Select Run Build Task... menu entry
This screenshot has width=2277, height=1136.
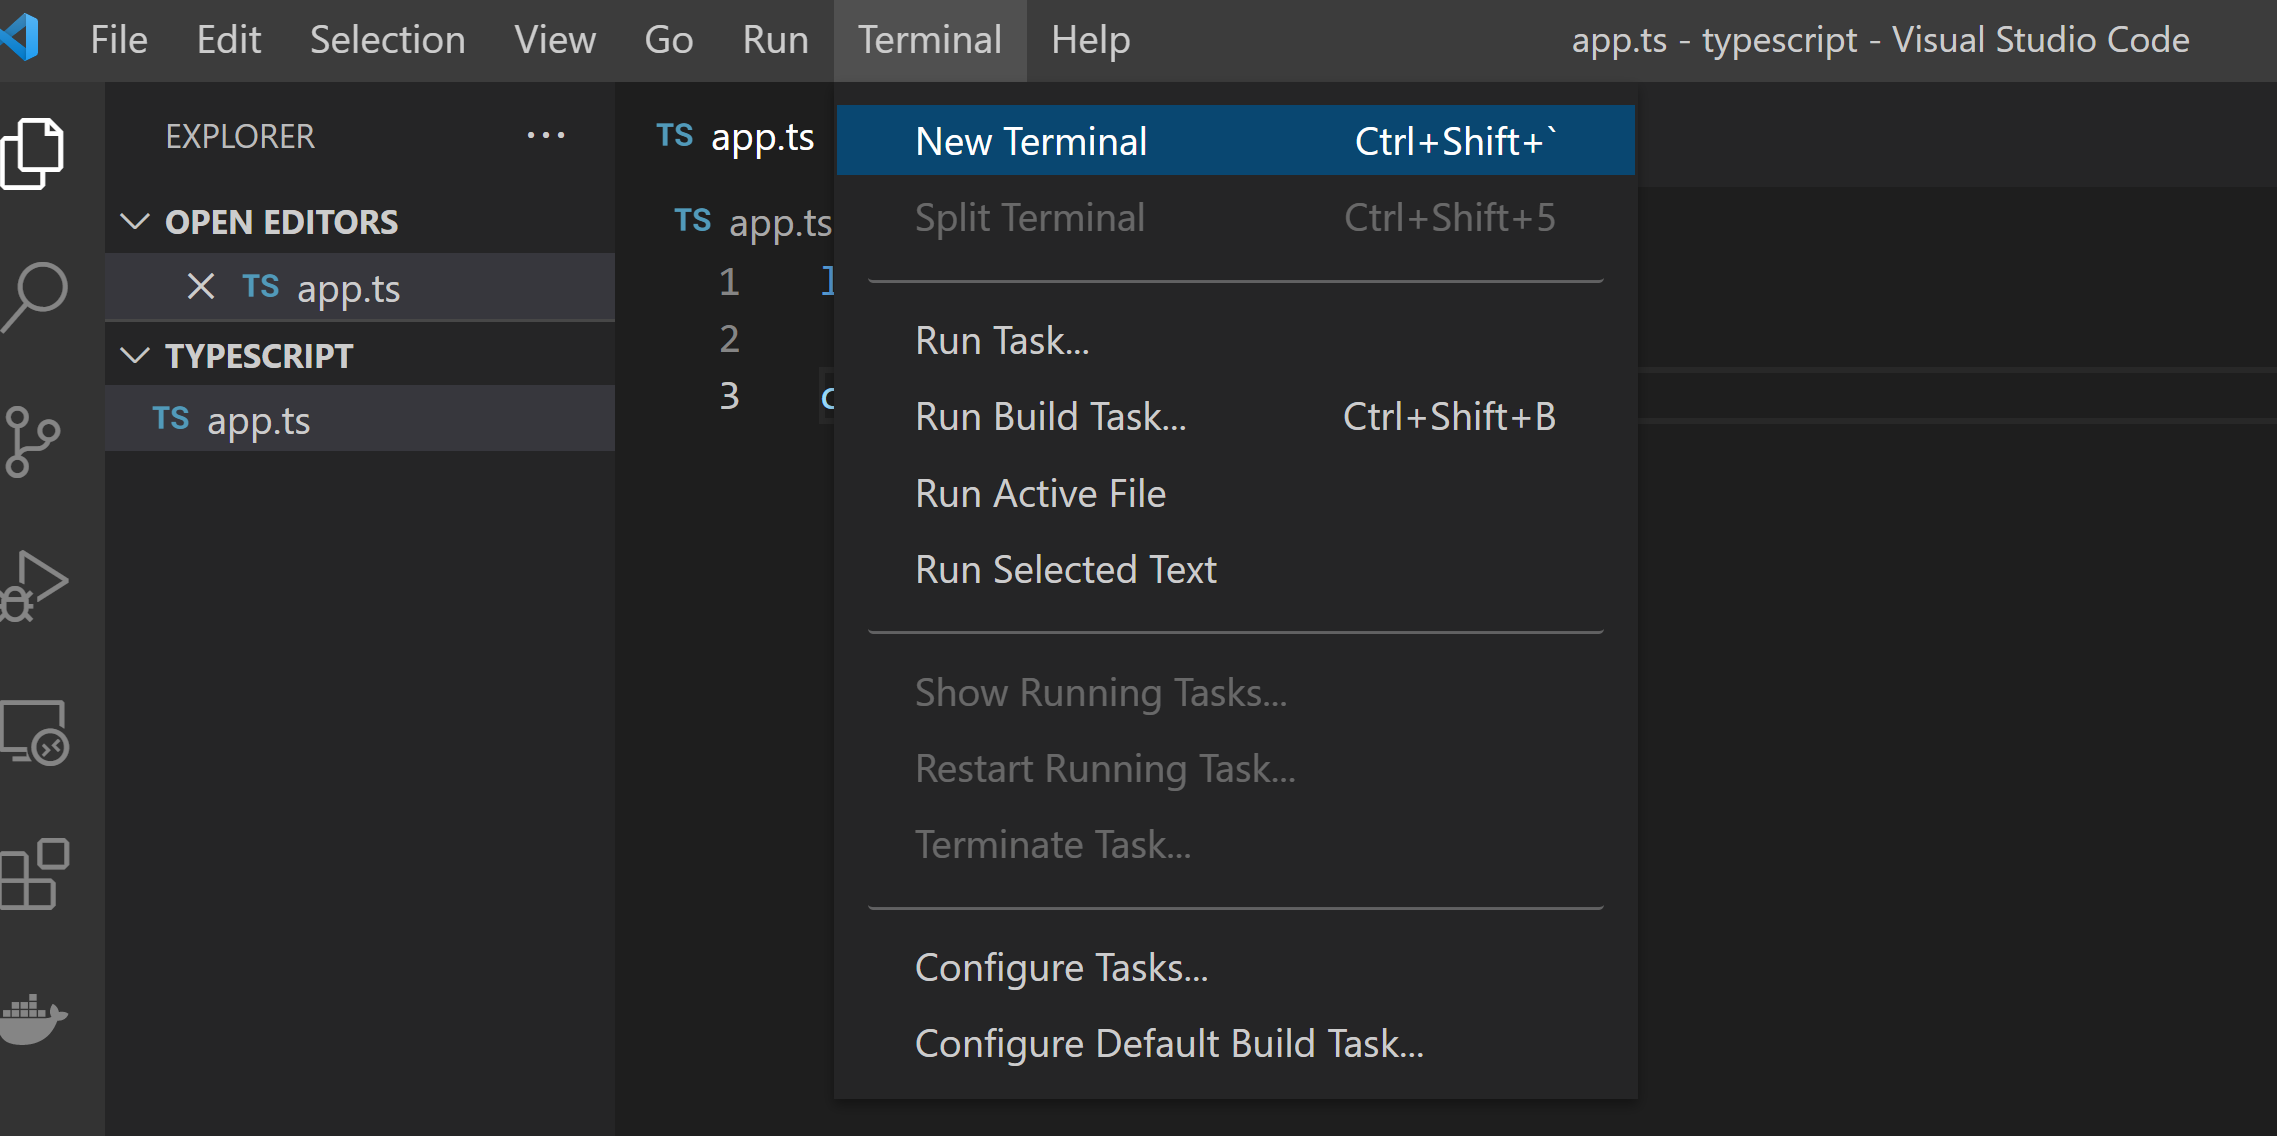coord(1050,417)
